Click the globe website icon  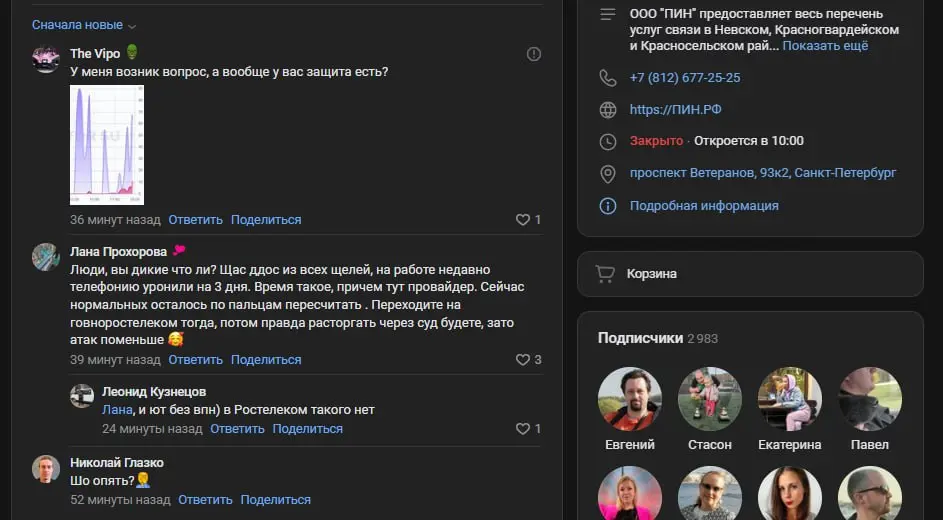click(608, 110)
